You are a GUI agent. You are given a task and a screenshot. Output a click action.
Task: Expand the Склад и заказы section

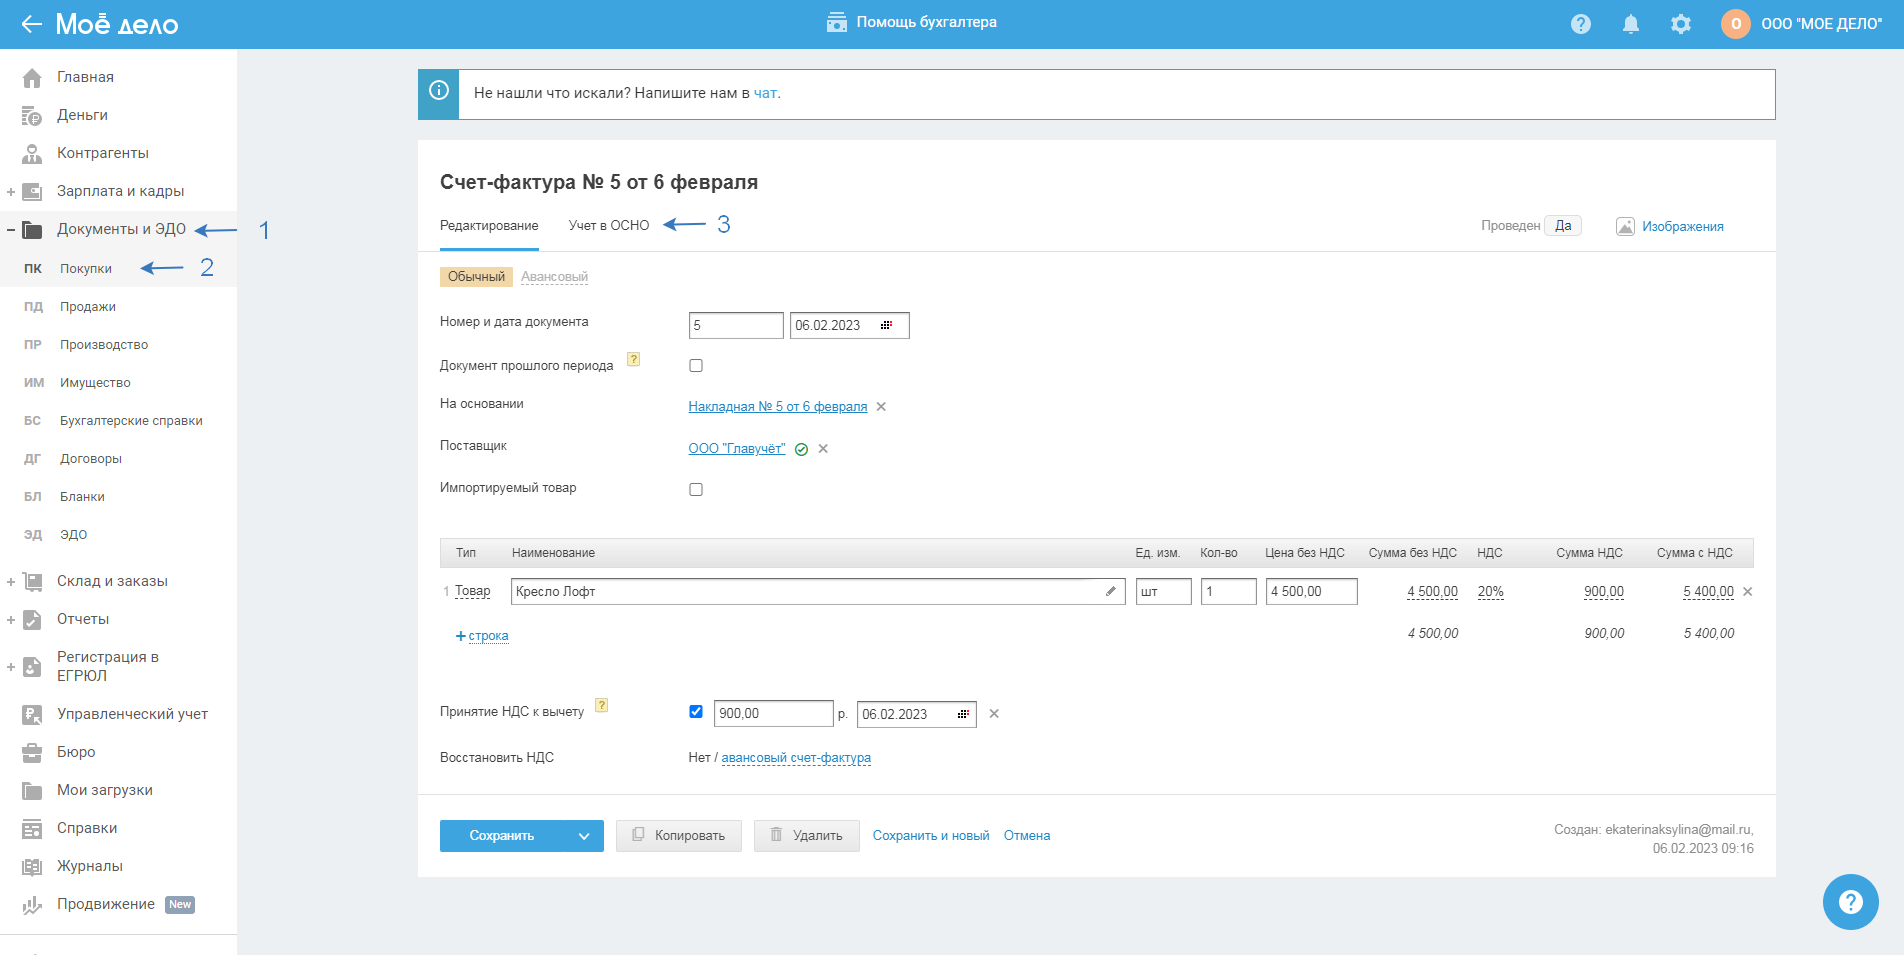tap(11, 582)
